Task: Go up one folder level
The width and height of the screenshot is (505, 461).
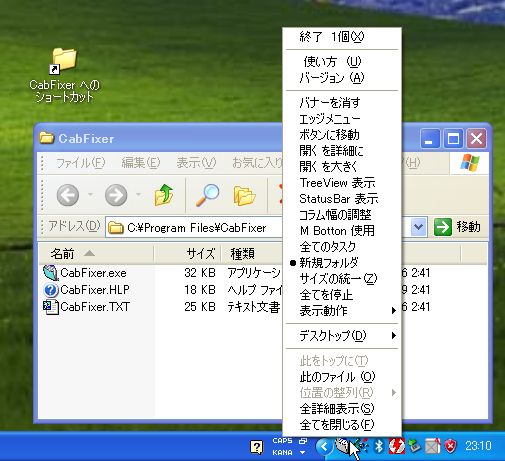Action: [164, 195]
